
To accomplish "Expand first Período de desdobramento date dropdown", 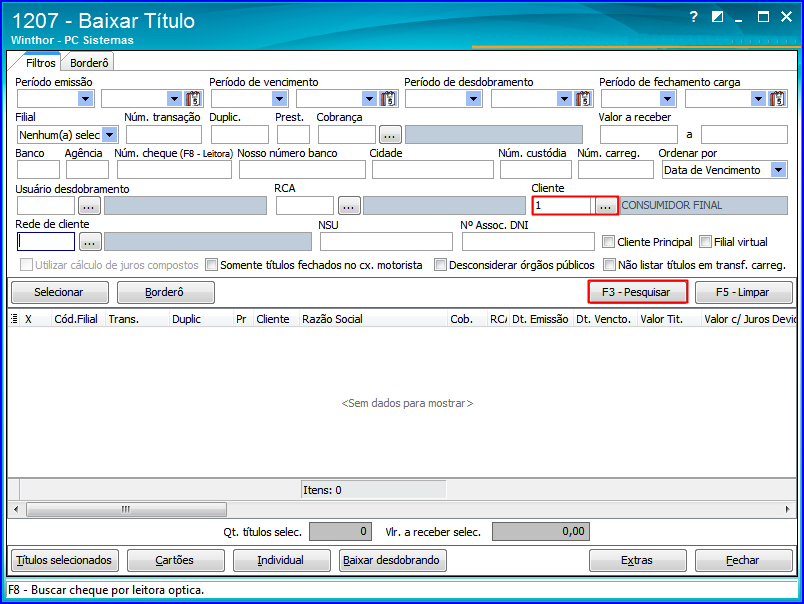I will tap(474, 98).
